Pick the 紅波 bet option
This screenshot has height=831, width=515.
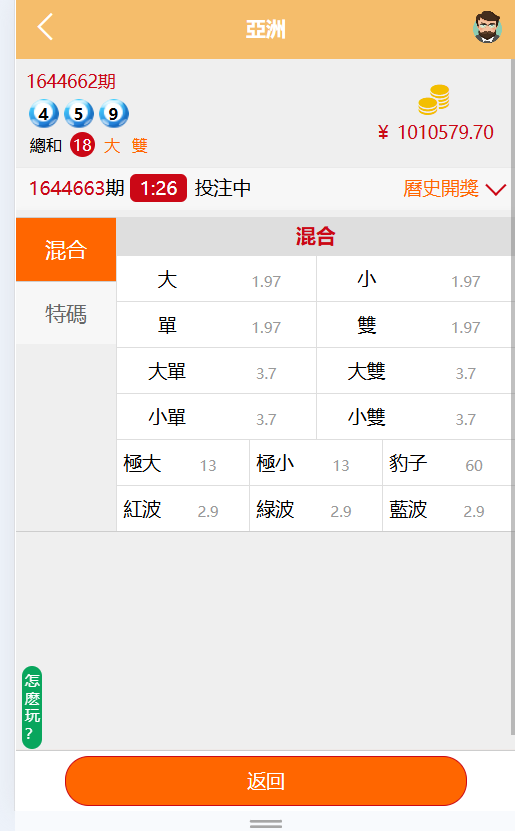183,509
